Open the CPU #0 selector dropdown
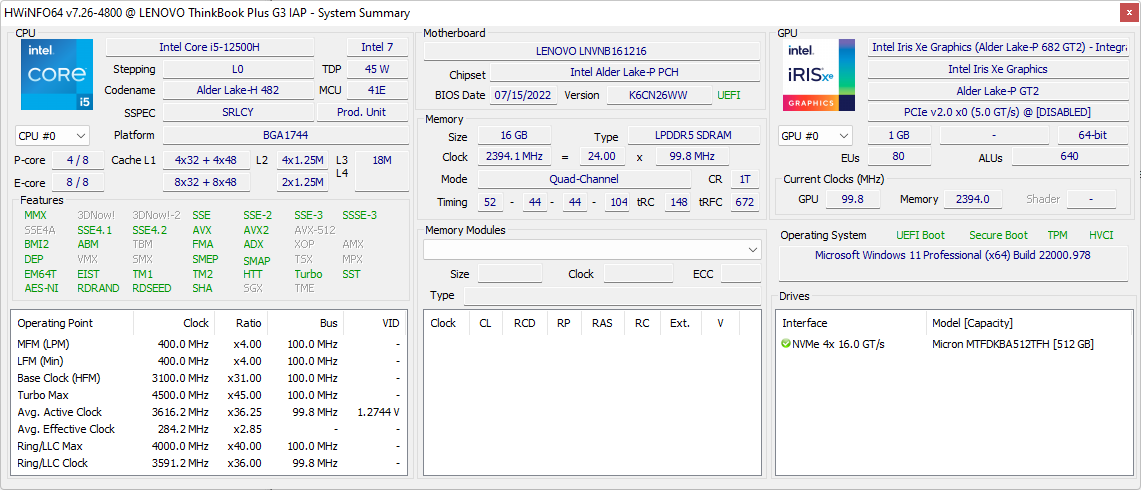 (x=52, y=135)
